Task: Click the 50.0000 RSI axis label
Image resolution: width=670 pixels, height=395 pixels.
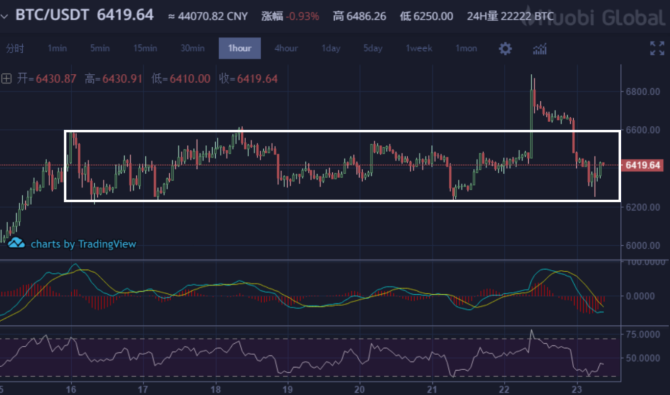Action: pos(642,357)
